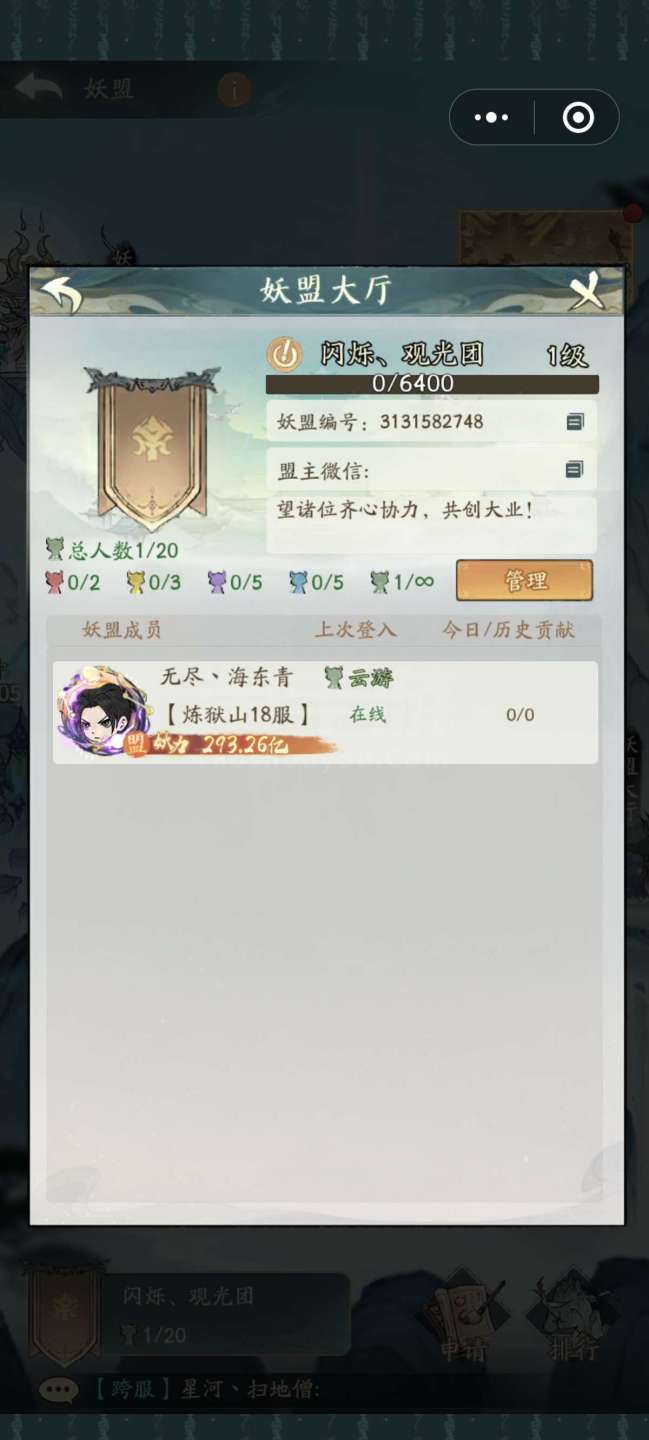Open the 管理 management button
Screen dimensions: 649x1440
(x=524, y=580)
